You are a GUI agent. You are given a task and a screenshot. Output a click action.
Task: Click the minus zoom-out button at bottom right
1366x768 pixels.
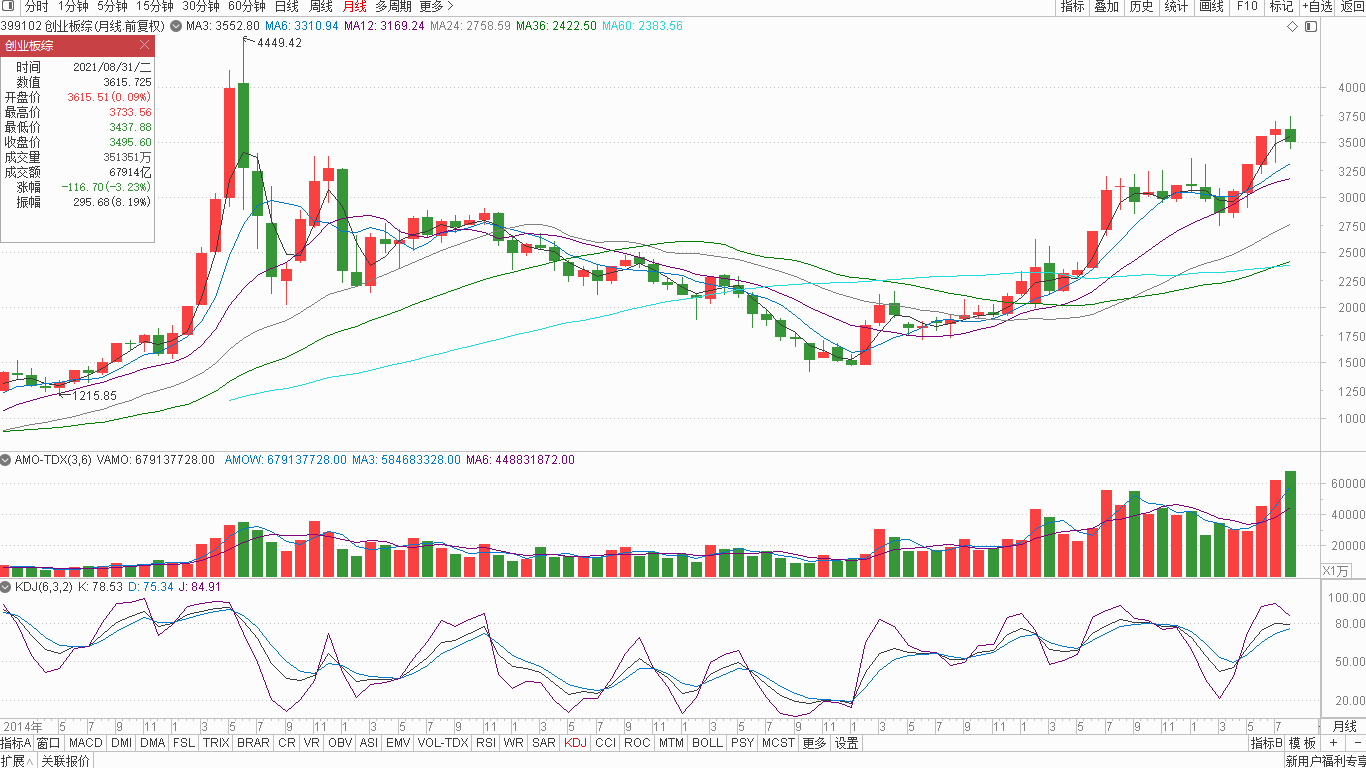click(x=1356, y=744)
